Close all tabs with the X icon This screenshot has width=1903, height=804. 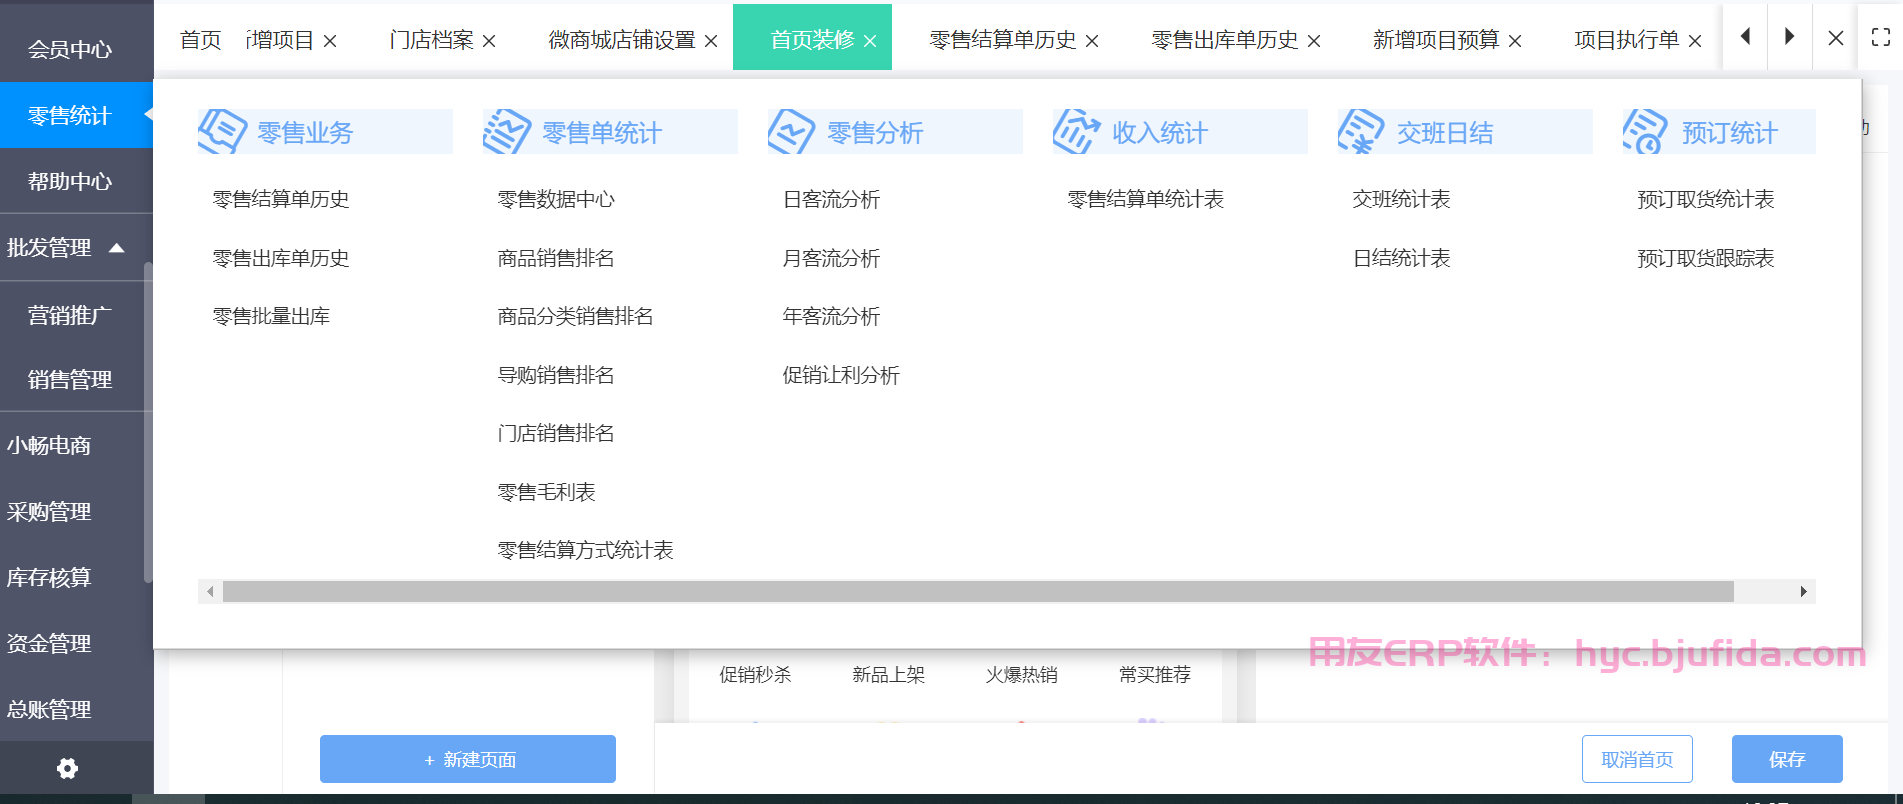1836,38
